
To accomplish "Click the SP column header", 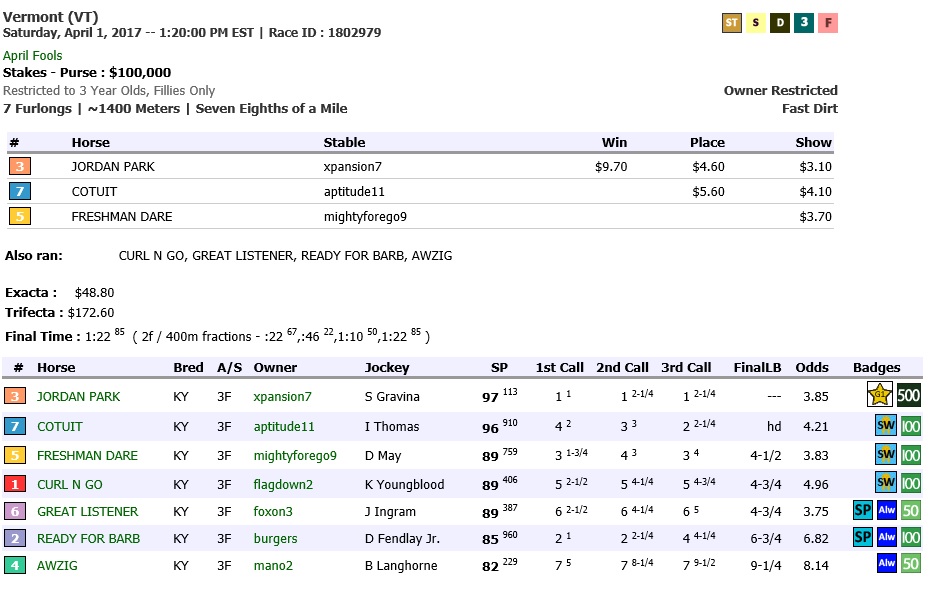I will [499, 367].
